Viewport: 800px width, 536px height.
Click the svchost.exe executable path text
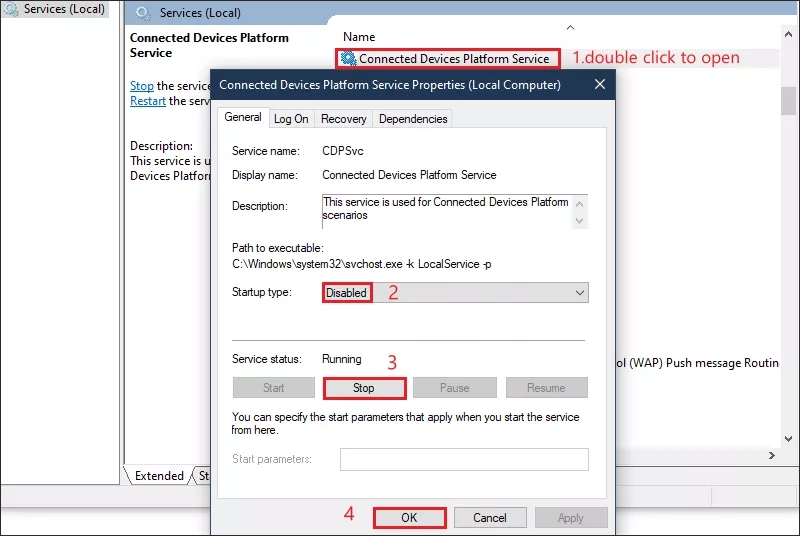(362, 264)
